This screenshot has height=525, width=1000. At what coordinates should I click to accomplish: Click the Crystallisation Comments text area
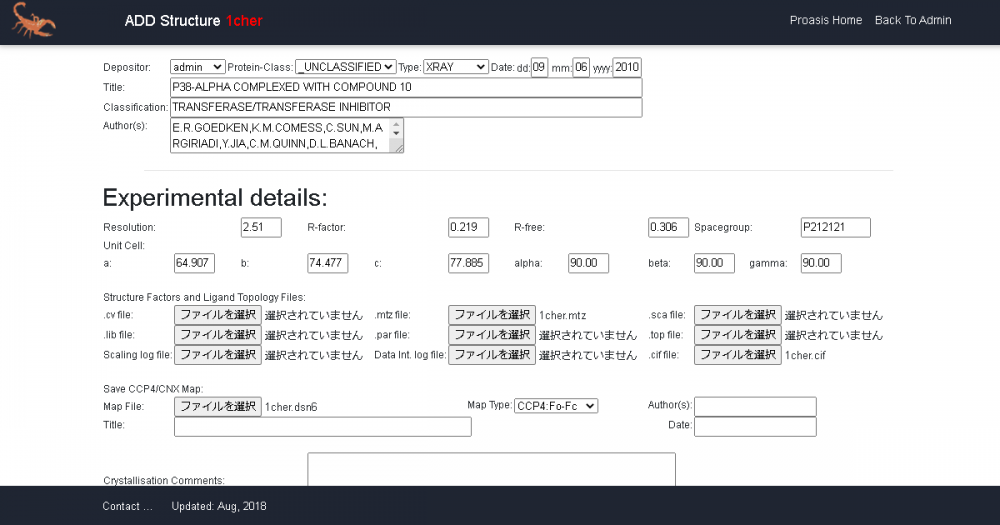[x=490, y=470]
